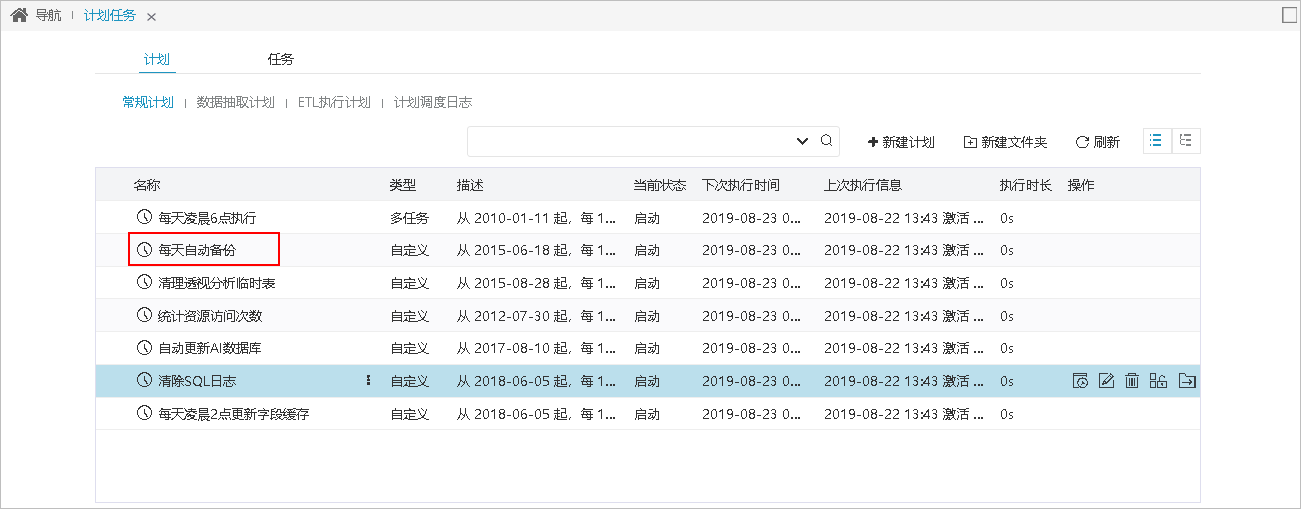1301x509 pixels.
Task: Click 自定义 type in 每天自动备份 row
Action: point(409,250)
